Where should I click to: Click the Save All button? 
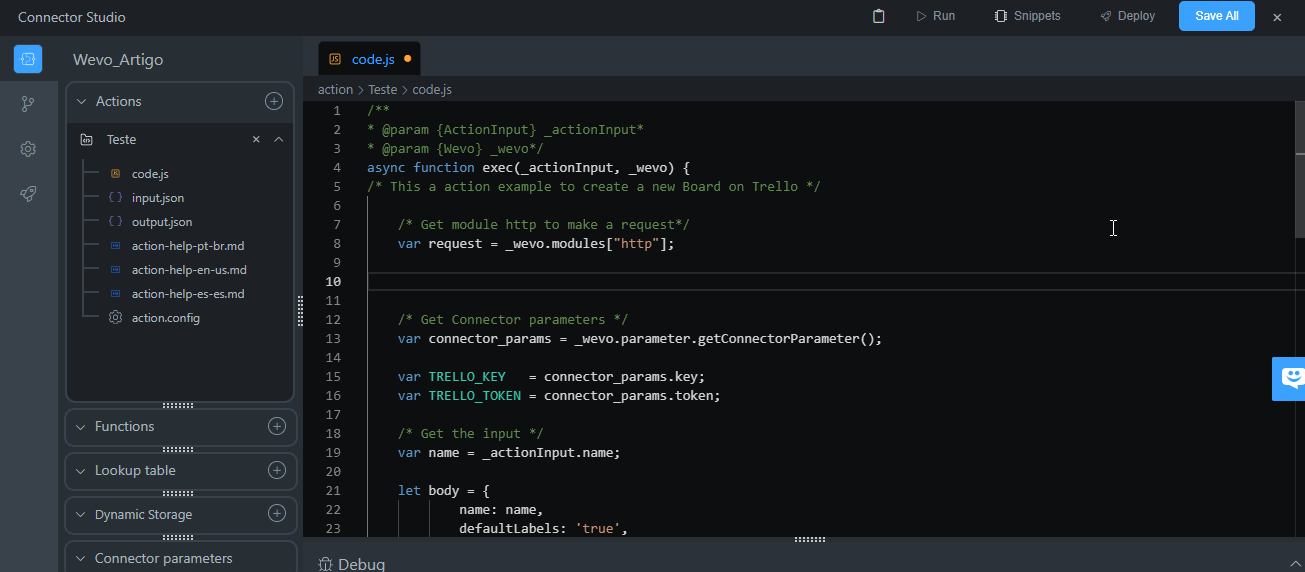(x=1216, y=16)
